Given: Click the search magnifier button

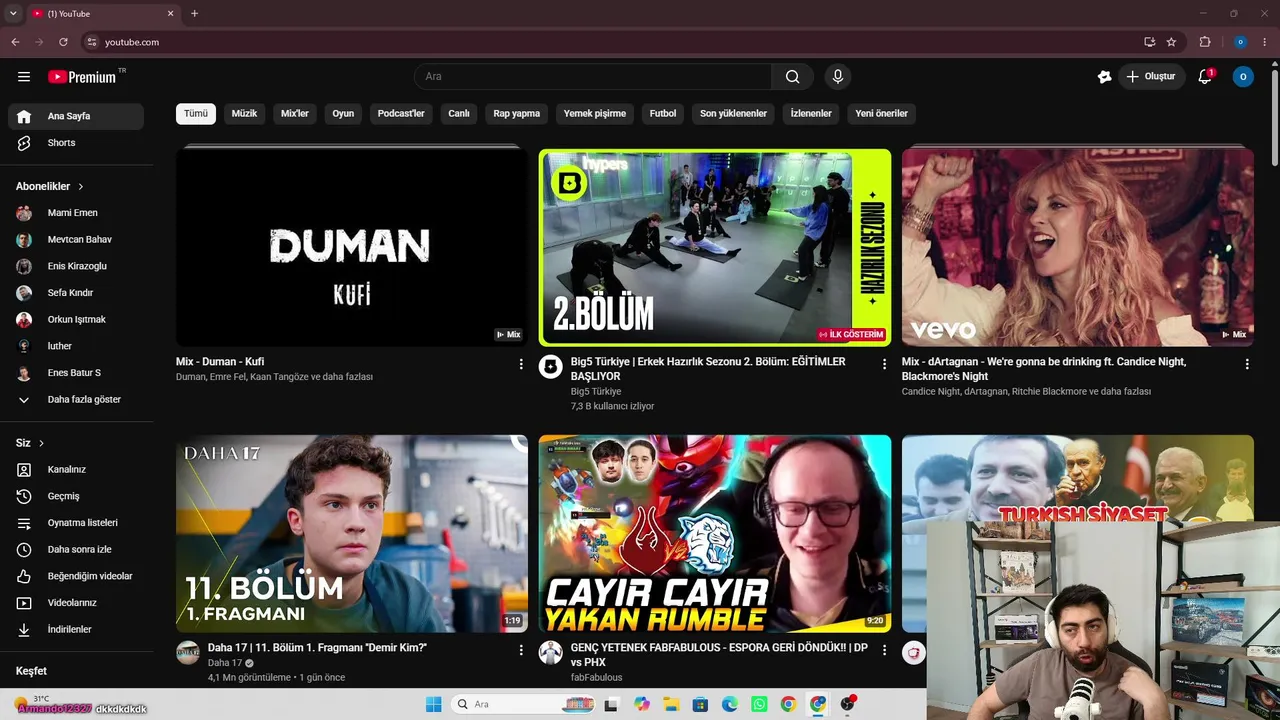Looking at the screenshot, I should click(792, 76).
